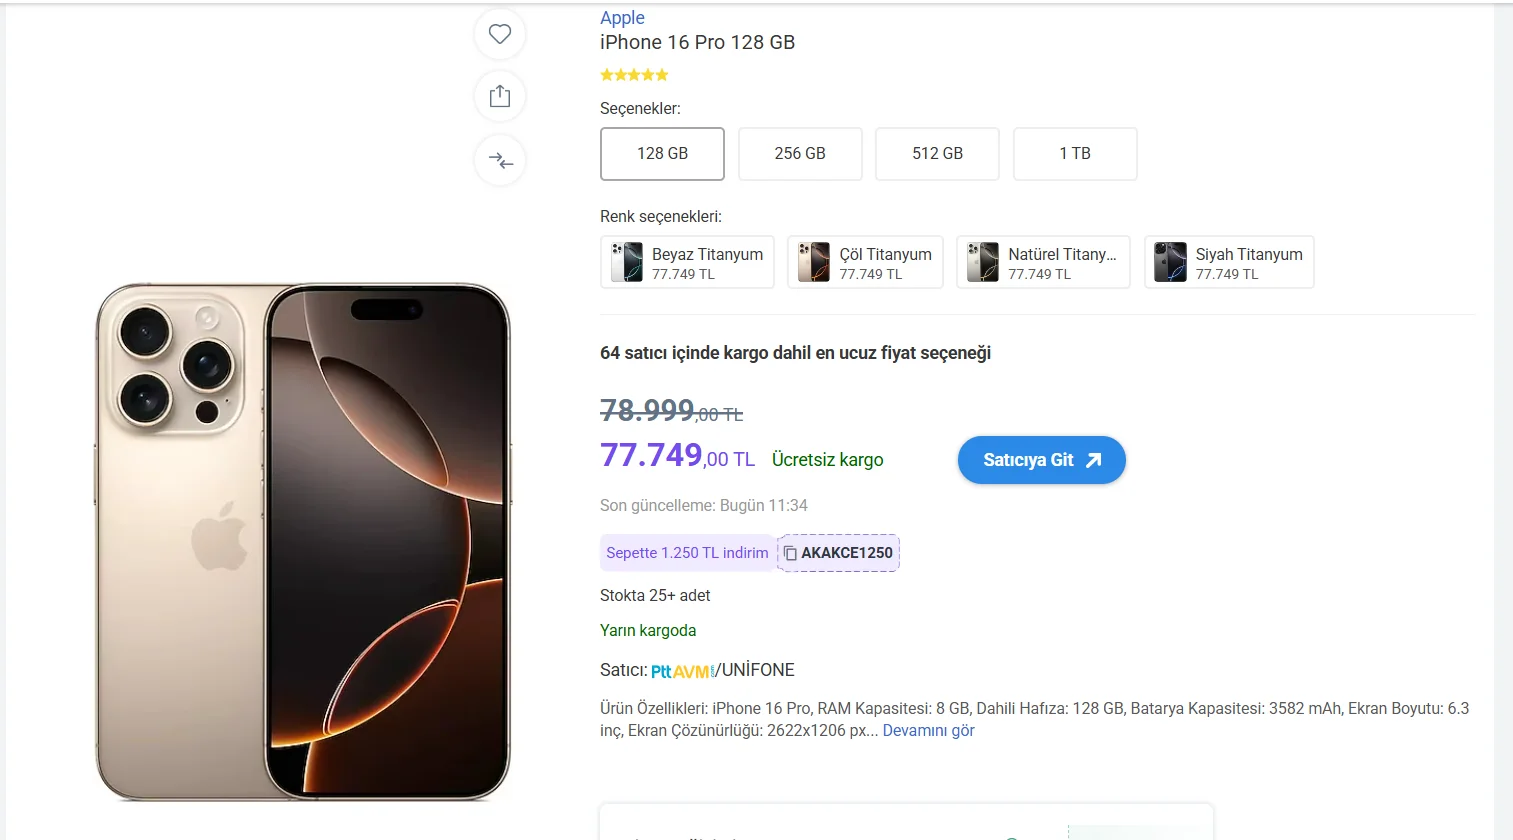Select Natürel Titanyum color option
1513x840 pixels.
(x=1043, y=262)
